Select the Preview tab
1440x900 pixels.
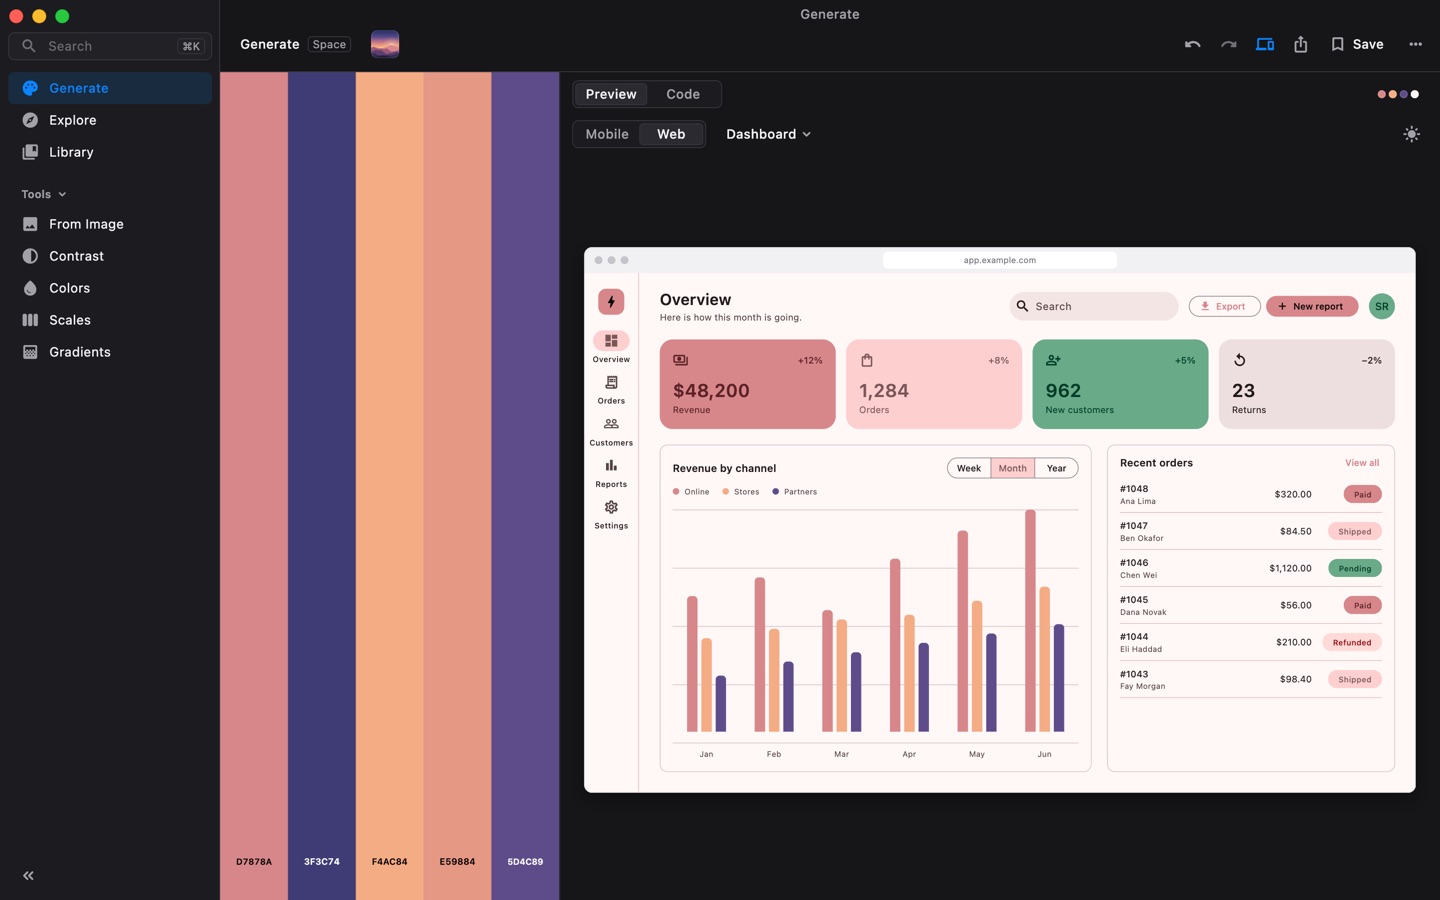pyautogui.click(x=611, y=94)
